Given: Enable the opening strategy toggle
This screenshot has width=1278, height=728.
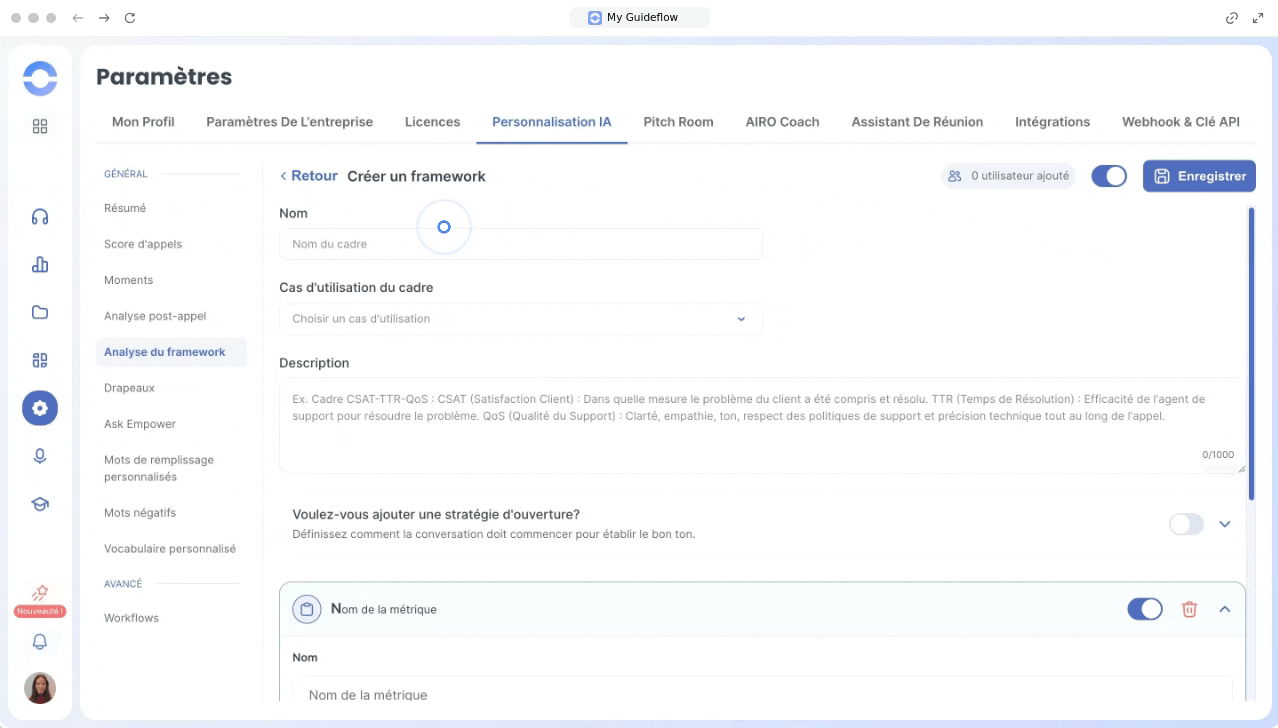Looking at the screenshot, I should click(1186, 524).
